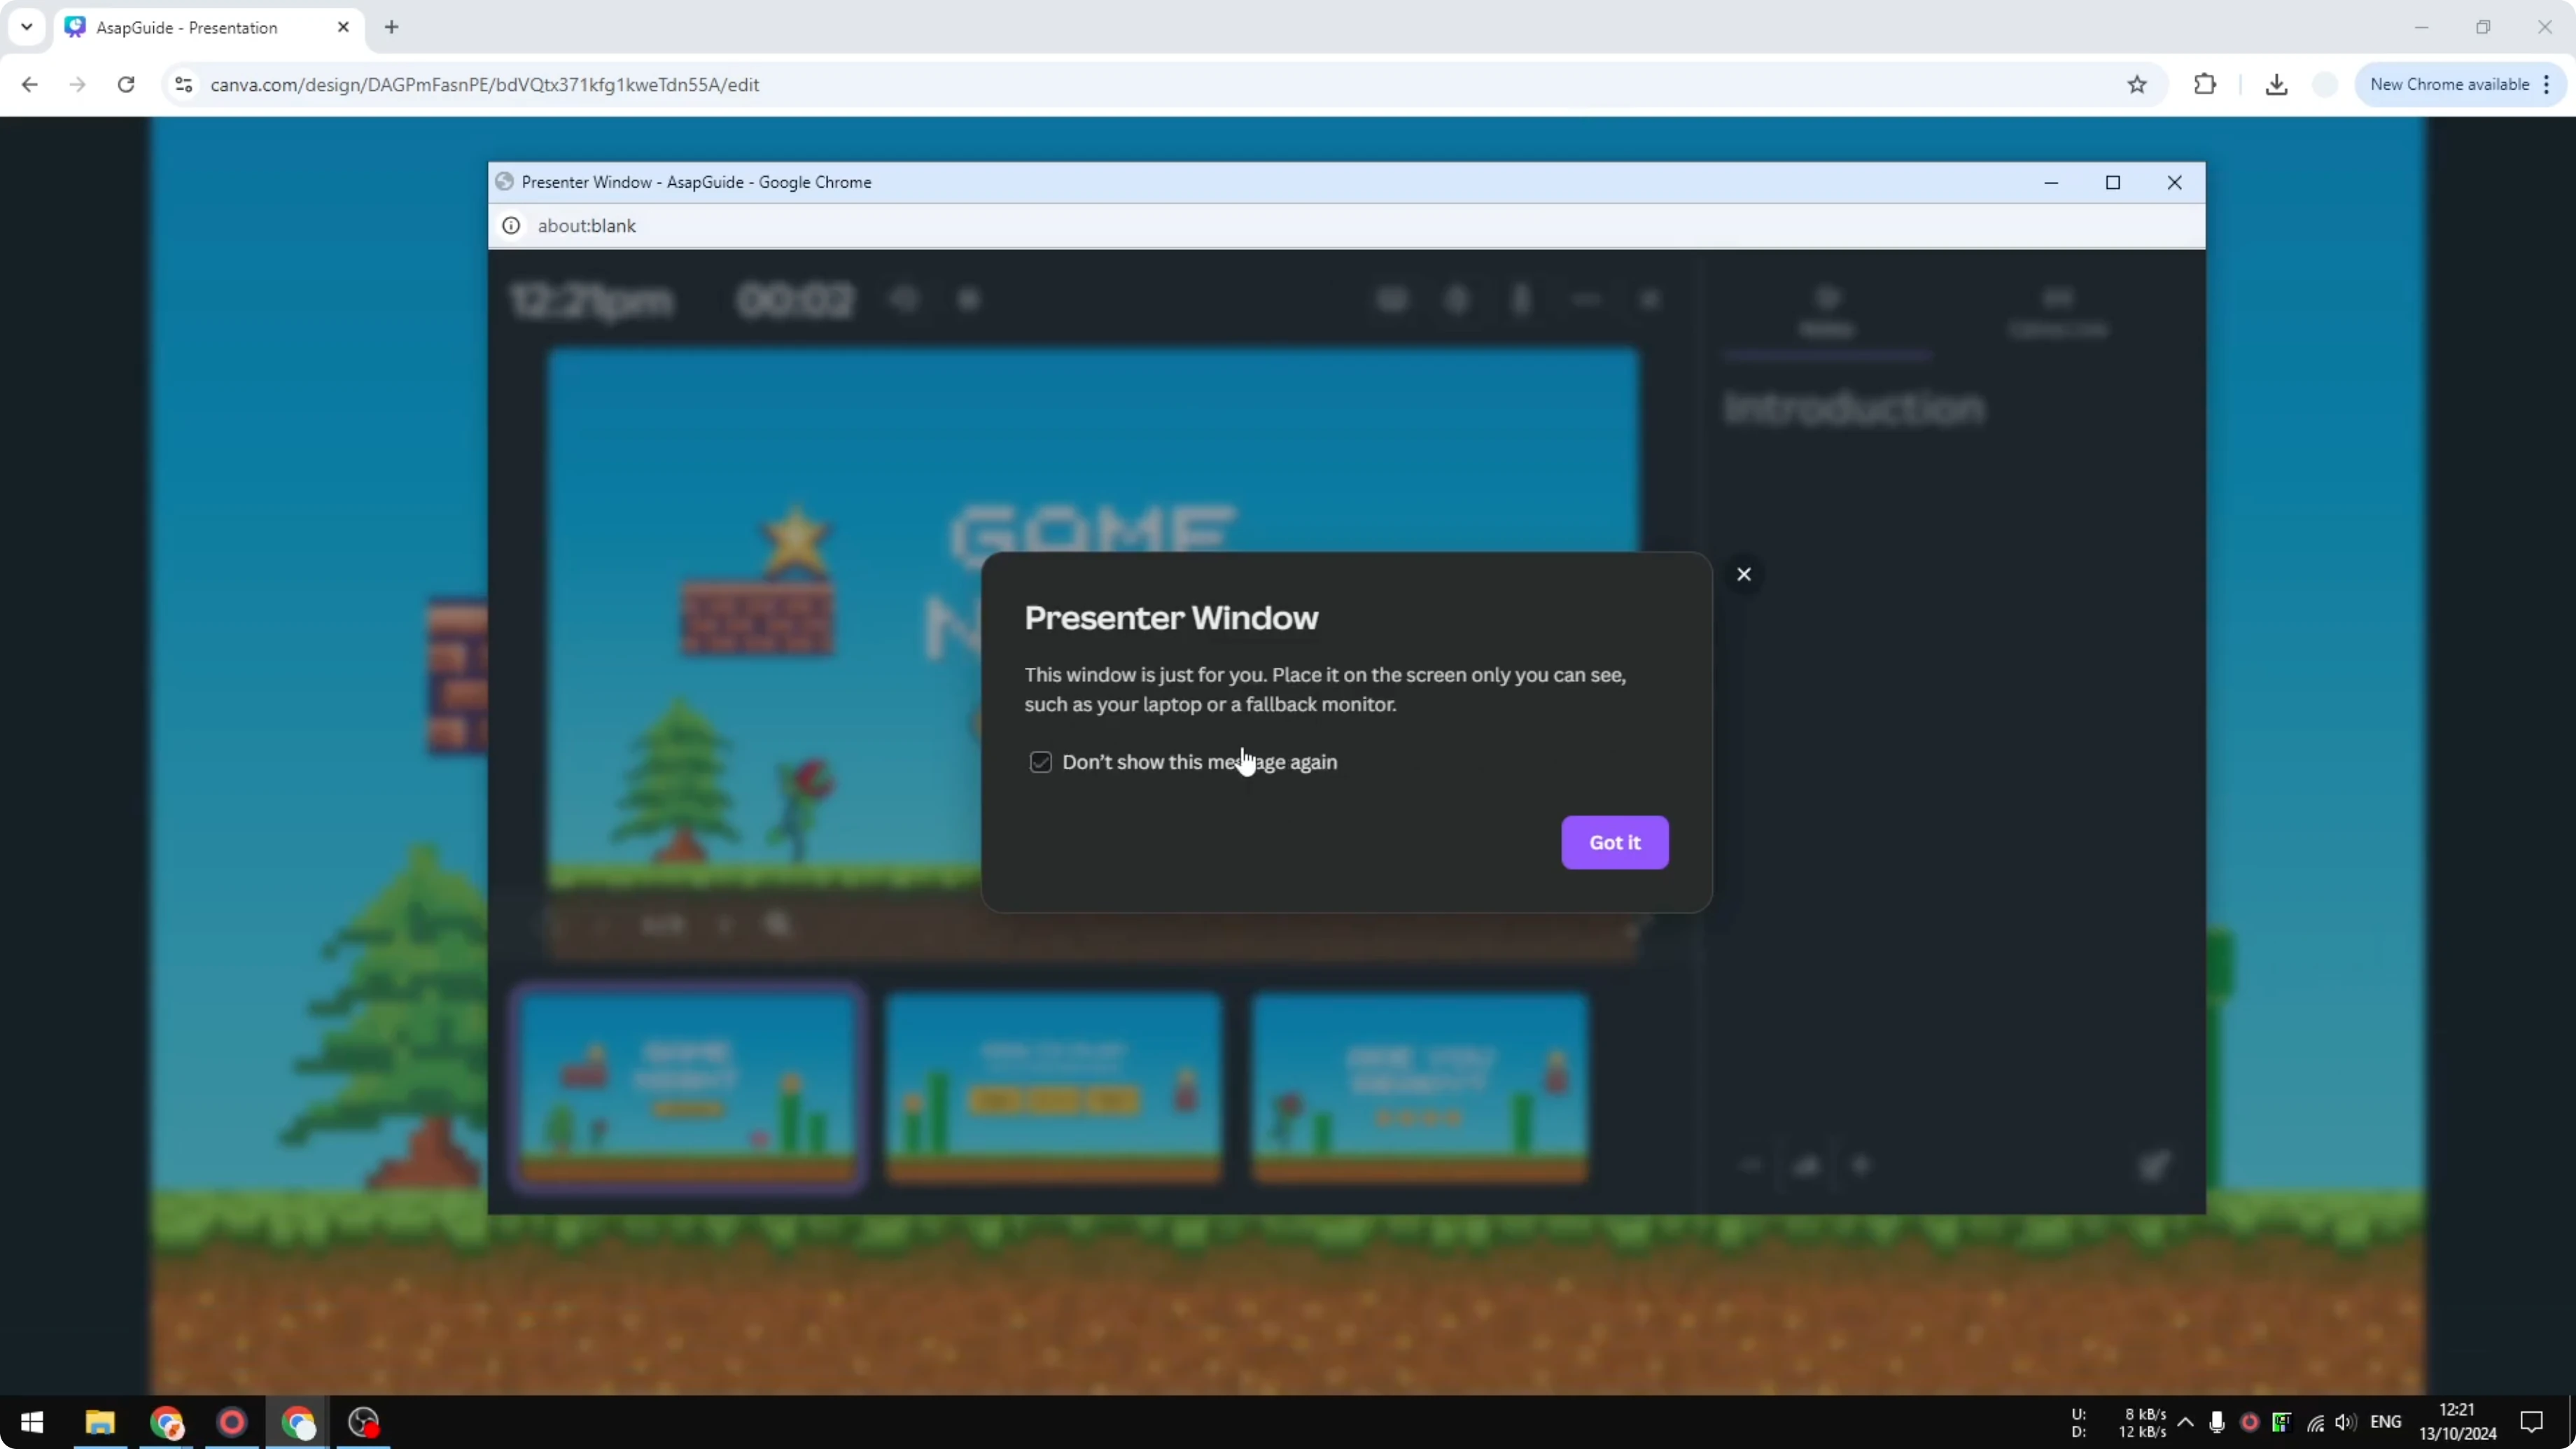The height and width of the screenshot is (1449, 2576).
Task: Go forward in the main Chrome window
Action: coord(77,85)
